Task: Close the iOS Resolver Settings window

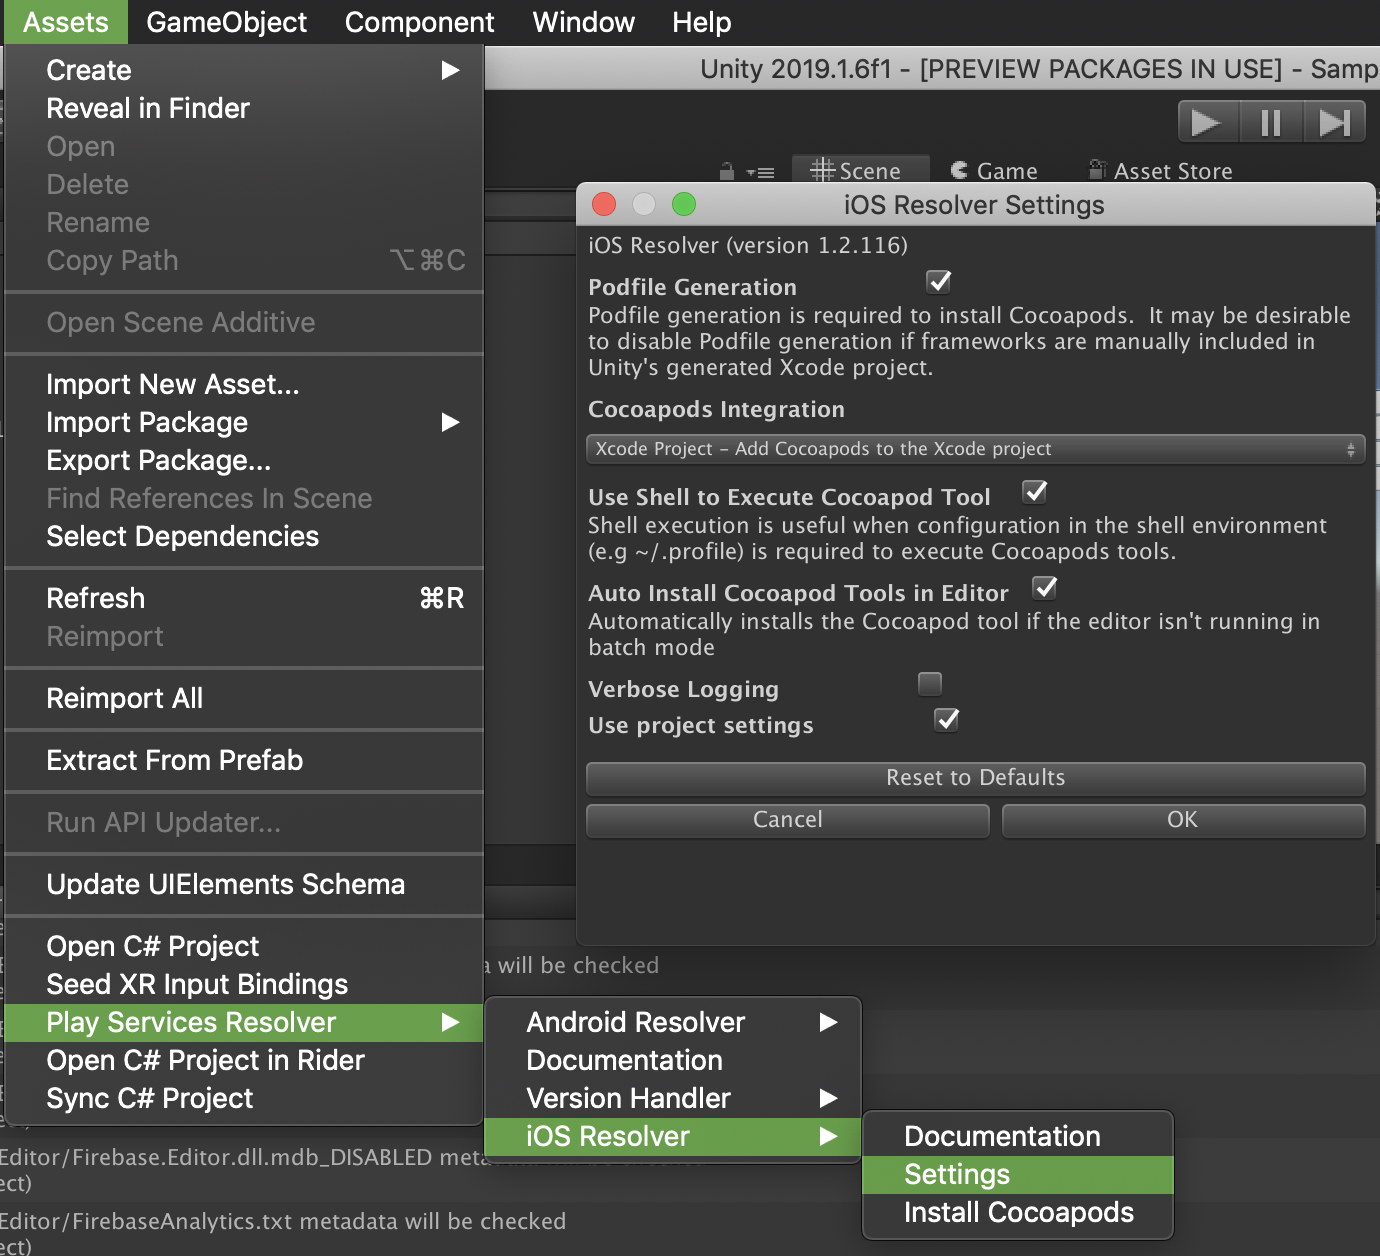Action: (x=604, y=204)
